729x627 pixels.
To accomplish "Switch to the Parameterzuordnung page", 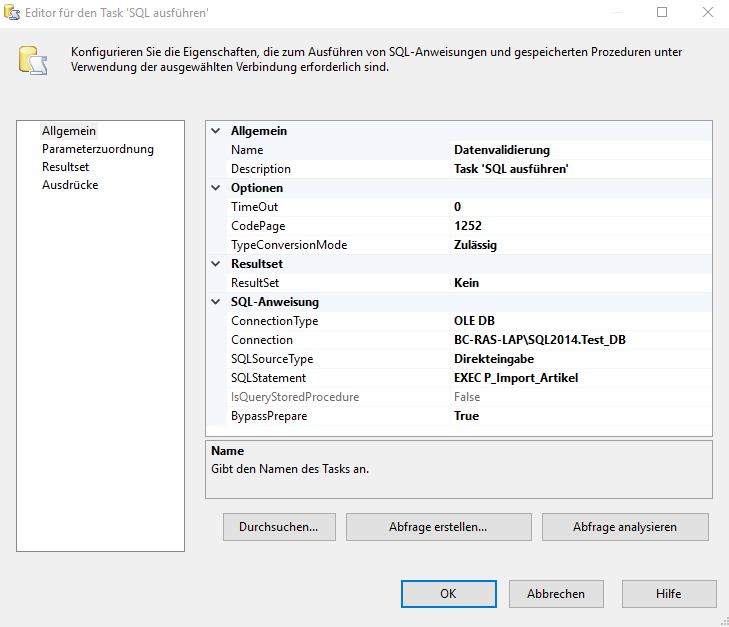I will point(97,149).
